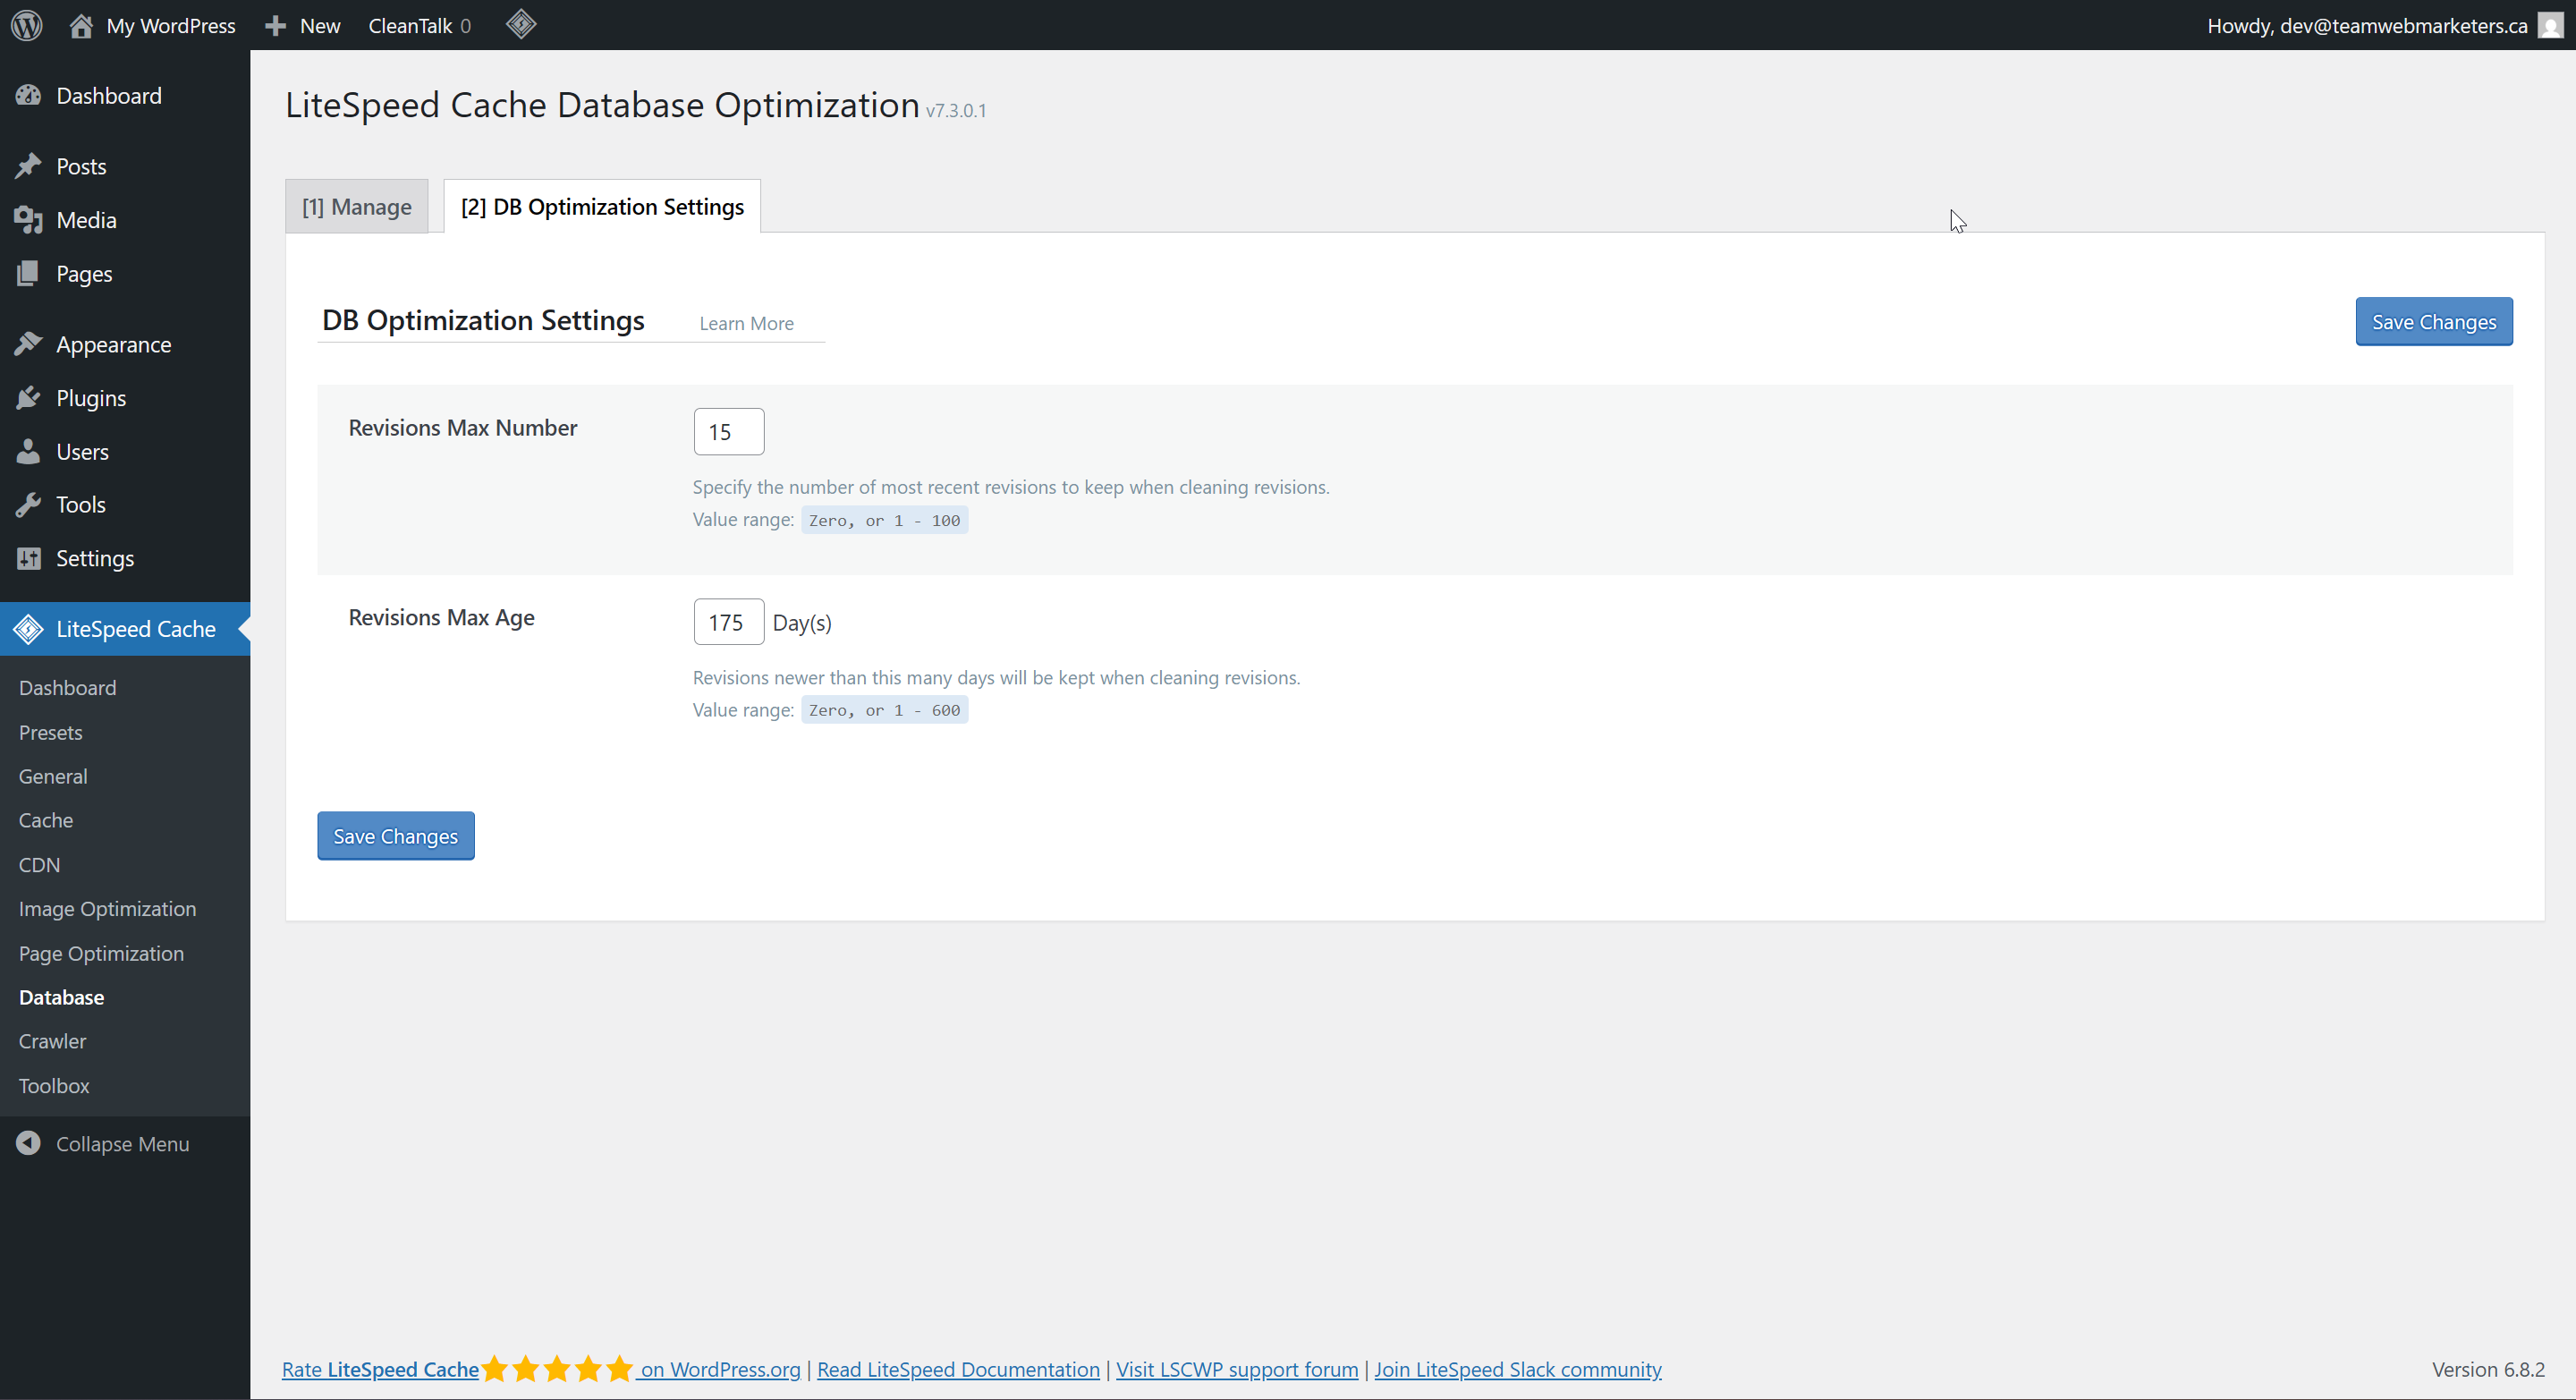Click the Tools wrench icon
Image resolution: width=2576 pixels, height=1400 pixels.
(x=28, y=504)
